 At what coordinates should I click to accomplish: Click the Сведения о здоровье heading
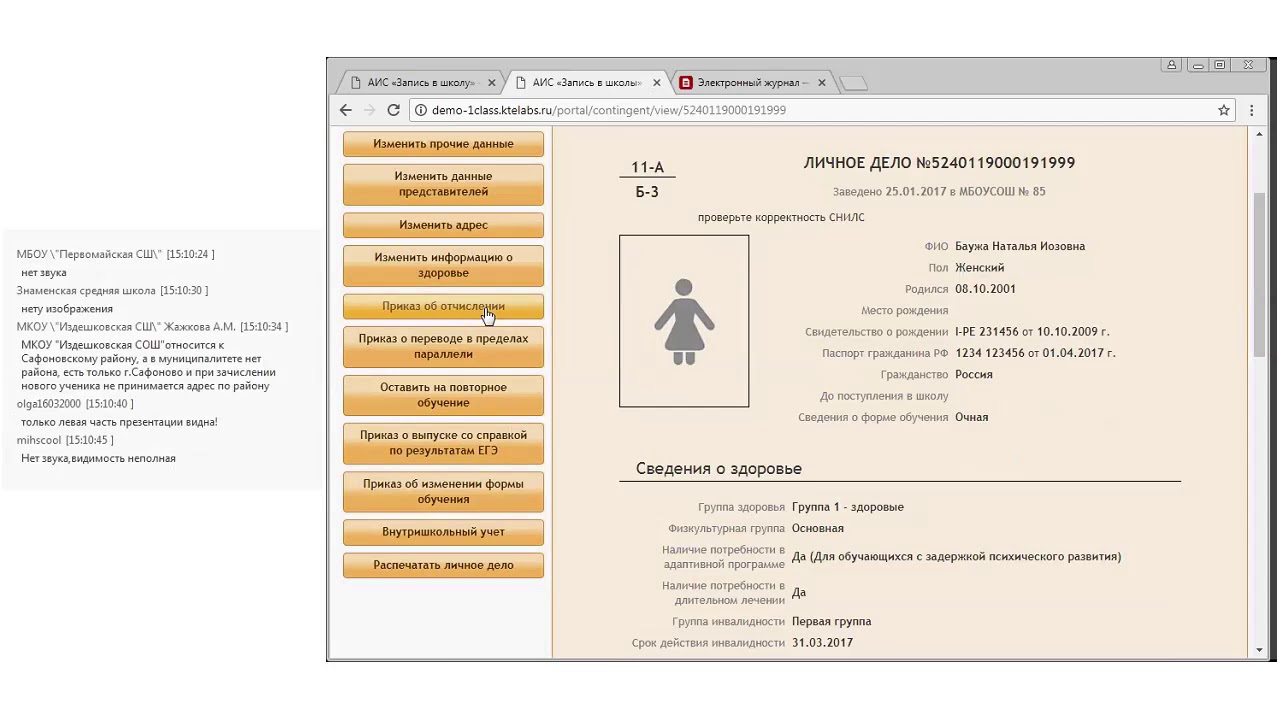click(719, 469)
